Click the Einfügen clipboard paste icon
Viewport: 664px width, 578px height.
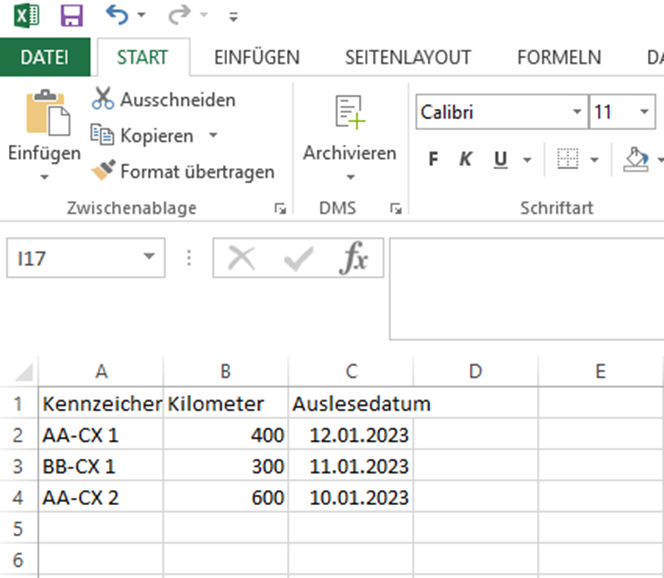click(44, 112)
